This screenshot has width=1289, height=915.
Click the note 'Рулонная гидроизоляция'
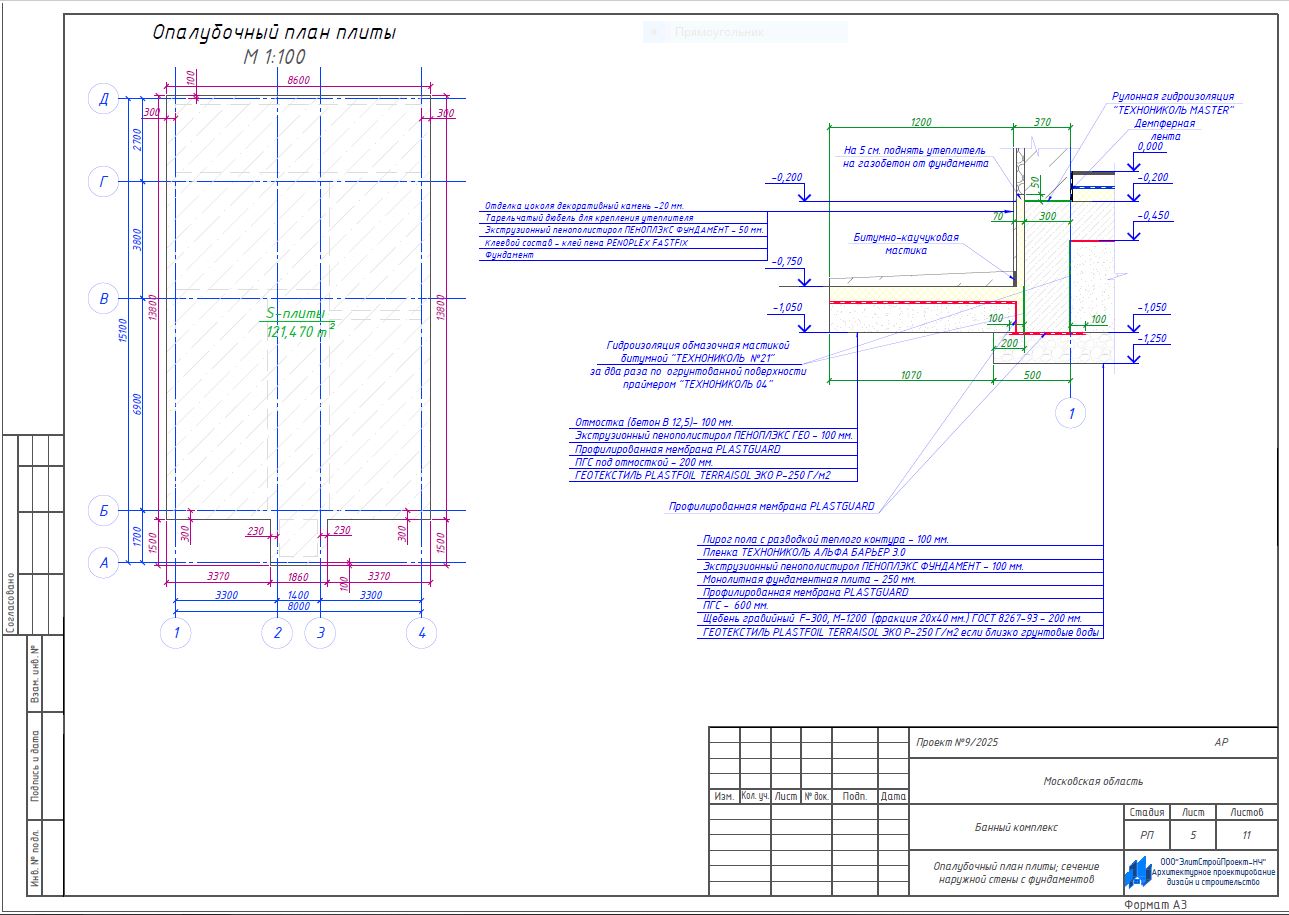pos(1173,97)
